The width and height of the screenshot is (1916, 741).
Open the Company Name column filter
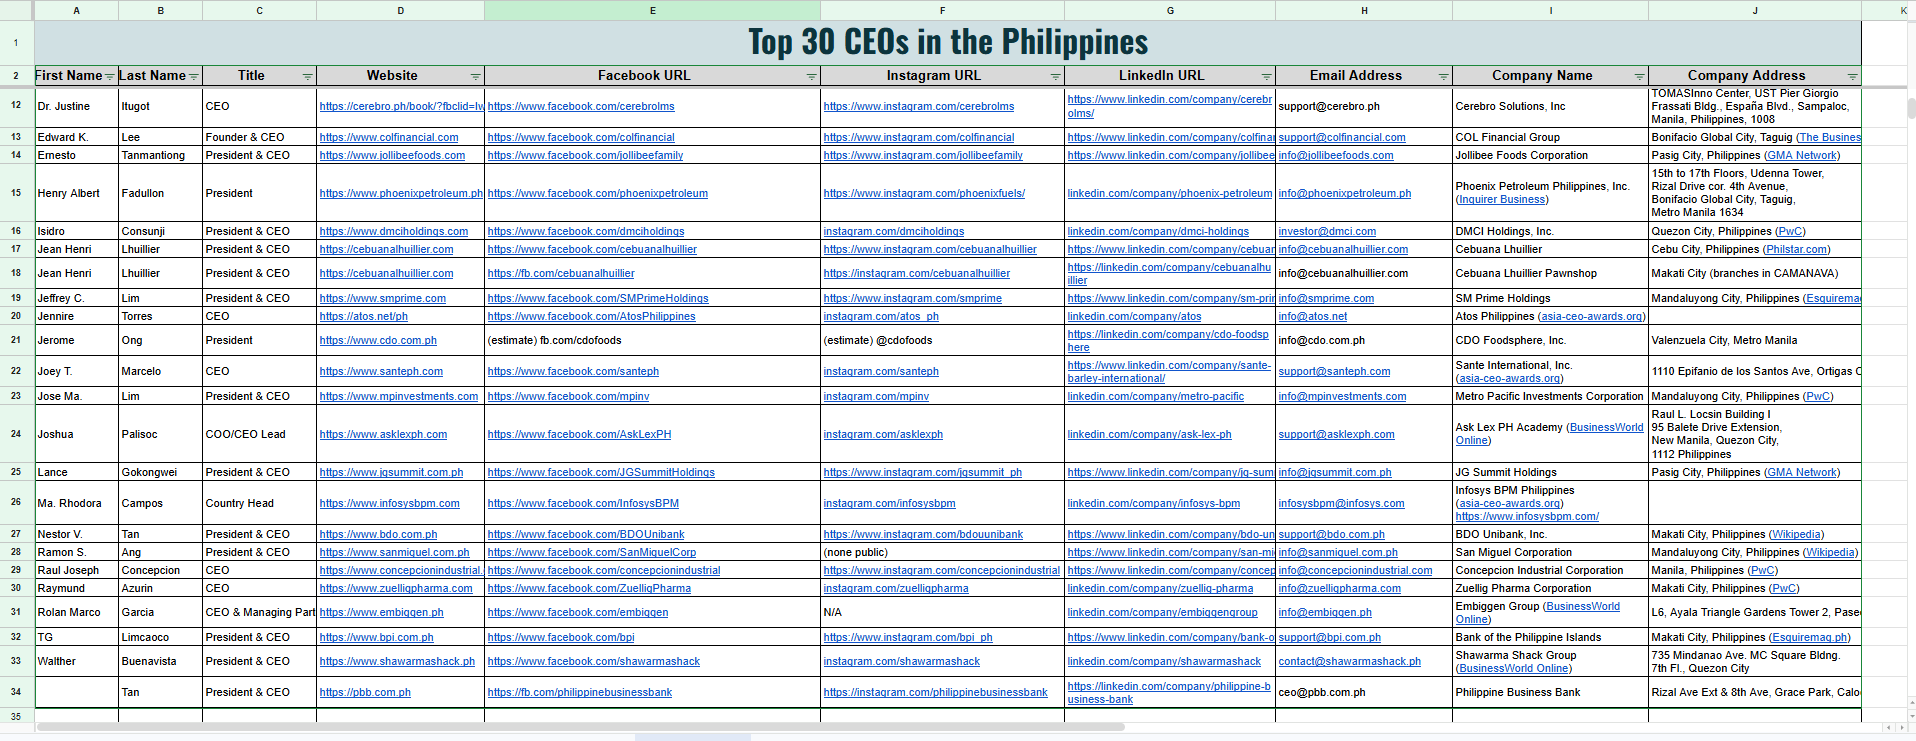coord(1640,76)
